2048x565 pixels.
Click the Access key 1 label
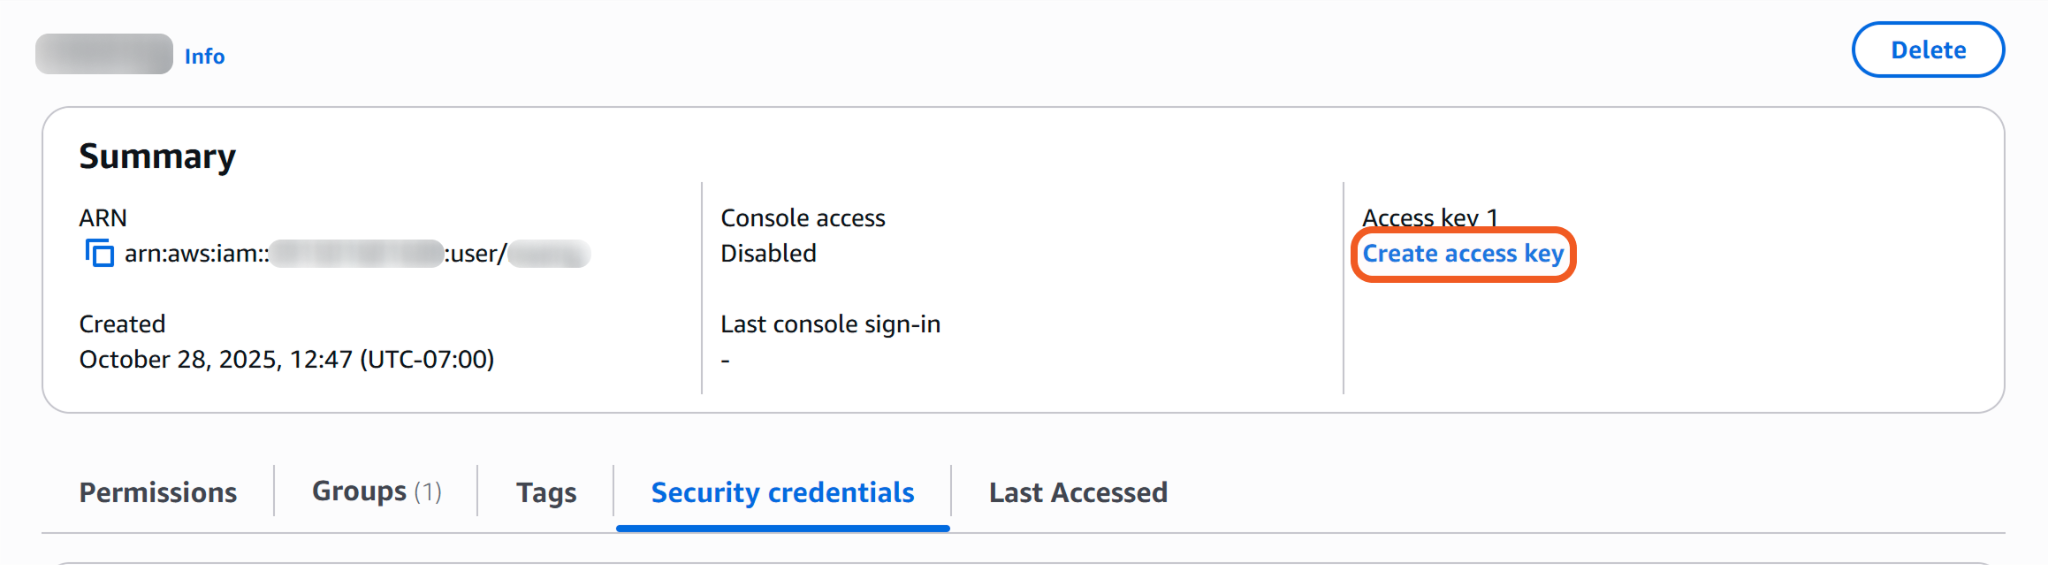coord(1429,217)
